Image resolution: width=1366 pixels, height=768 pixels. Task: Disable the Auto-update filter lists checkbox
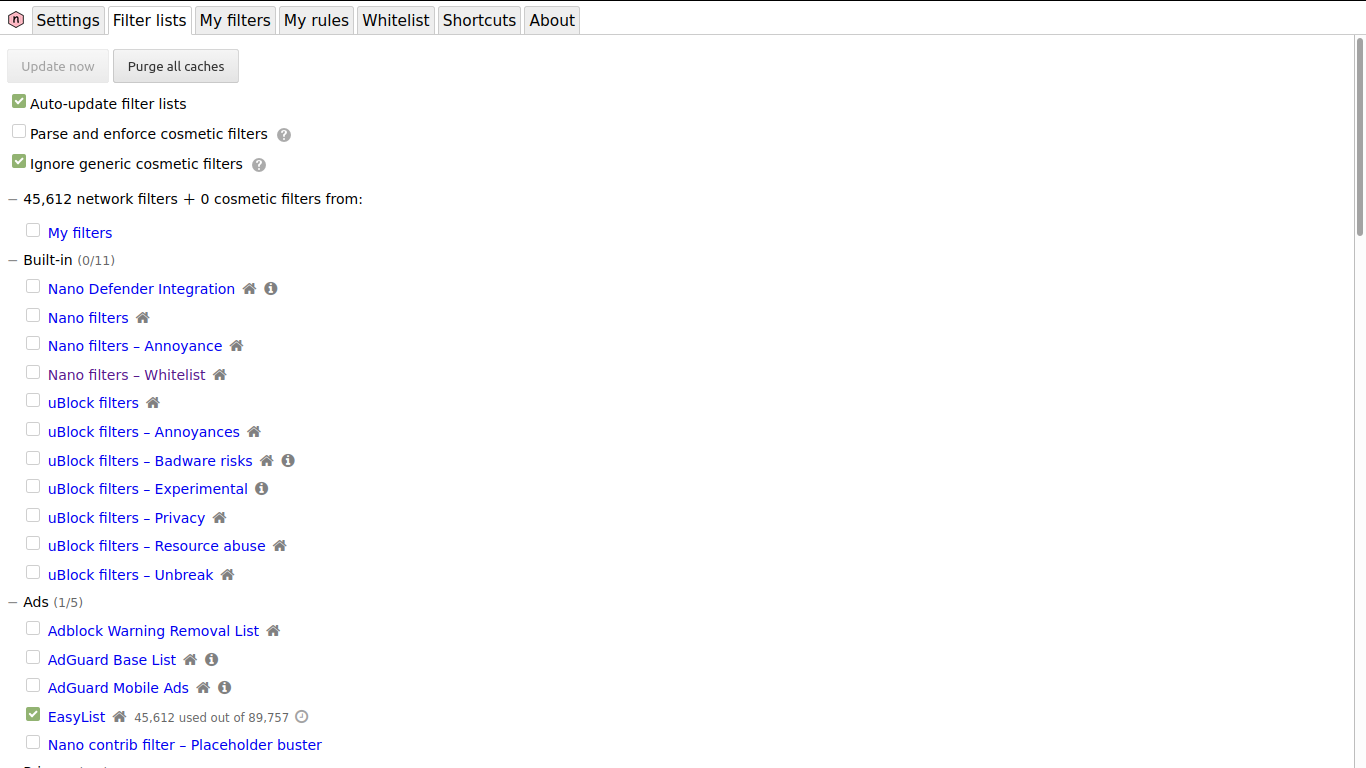coord(18,100)
